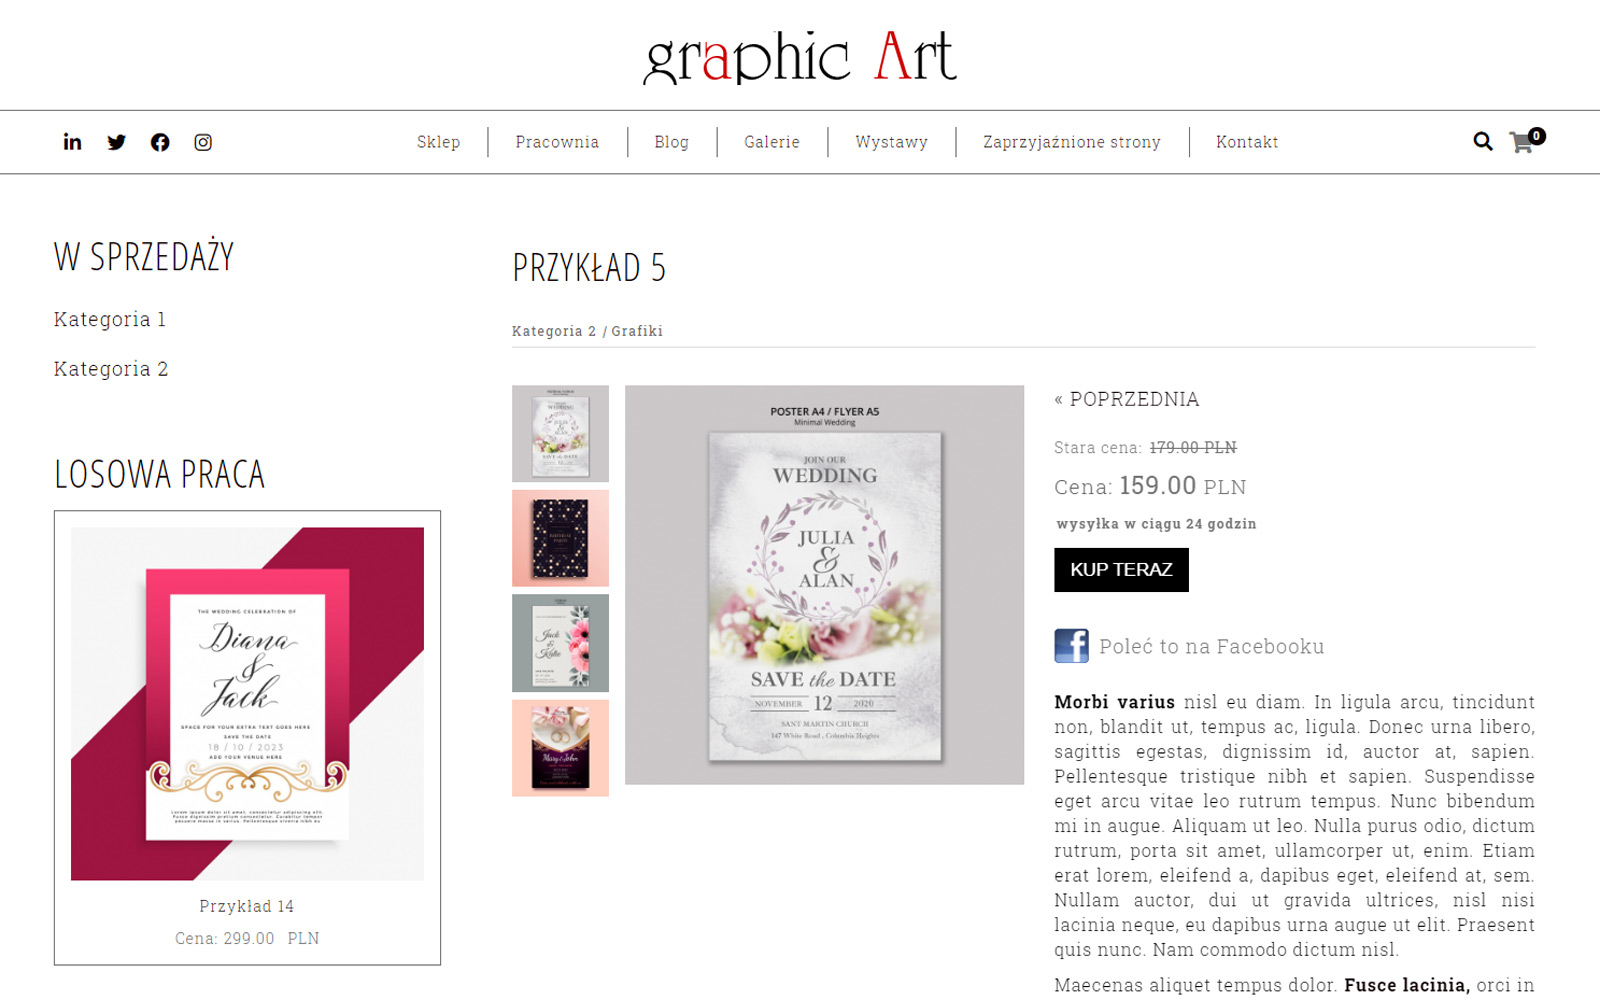This screenshot has width=1600, height=1000.
Task: Open the shopping cart icon
Action: pos(1526,141)
